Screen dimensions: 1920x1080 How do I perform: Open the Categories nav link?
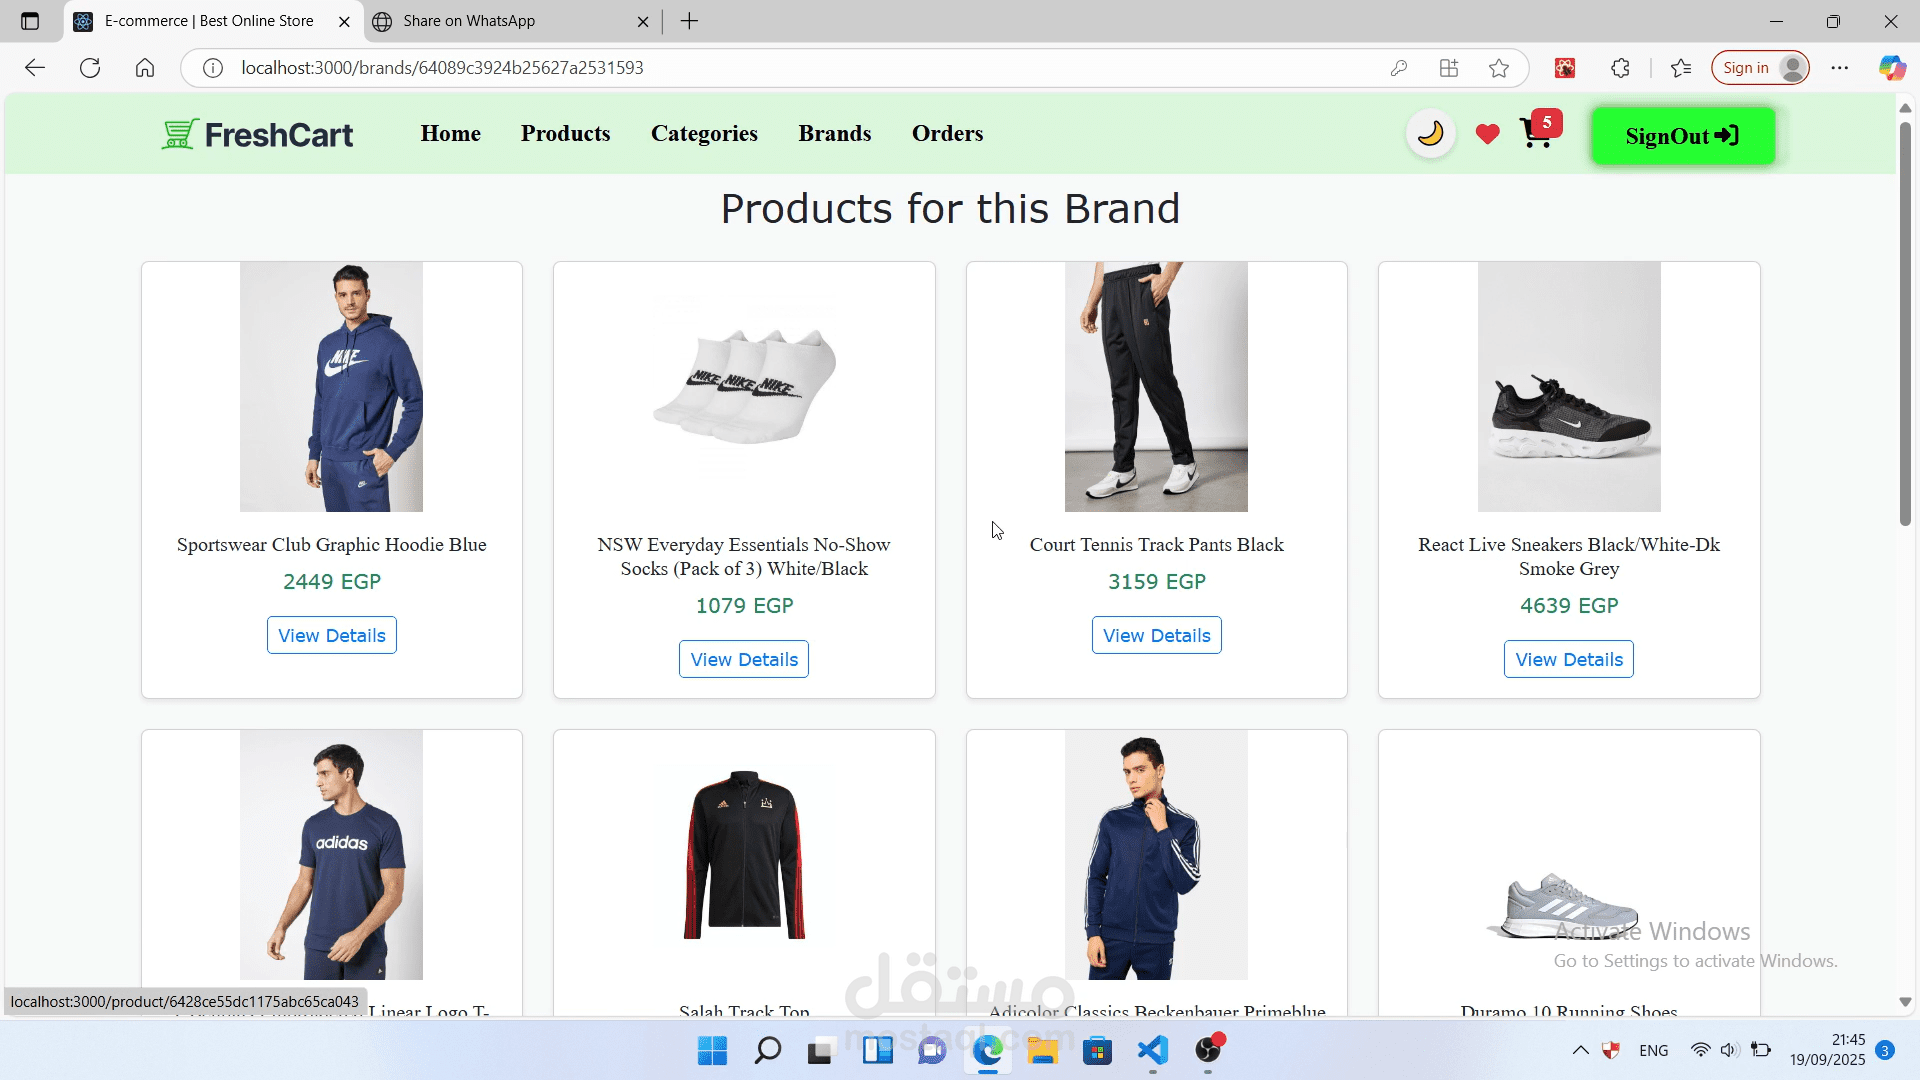704,133
